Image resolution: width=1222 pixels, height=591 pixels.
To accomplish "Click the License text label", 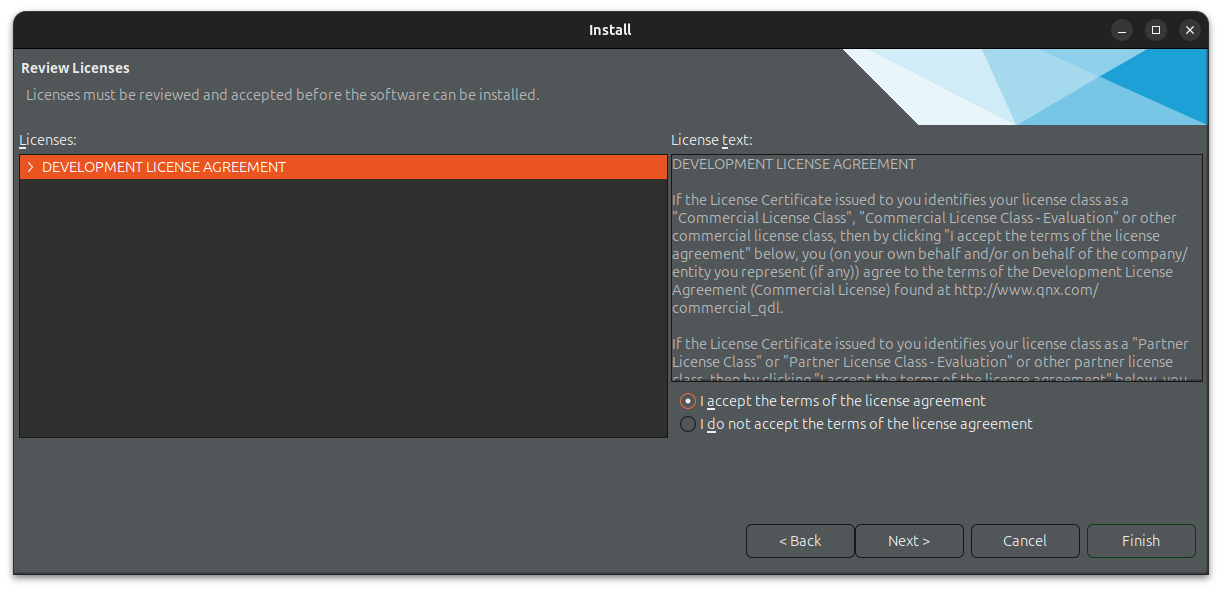I will coord(712,140).
